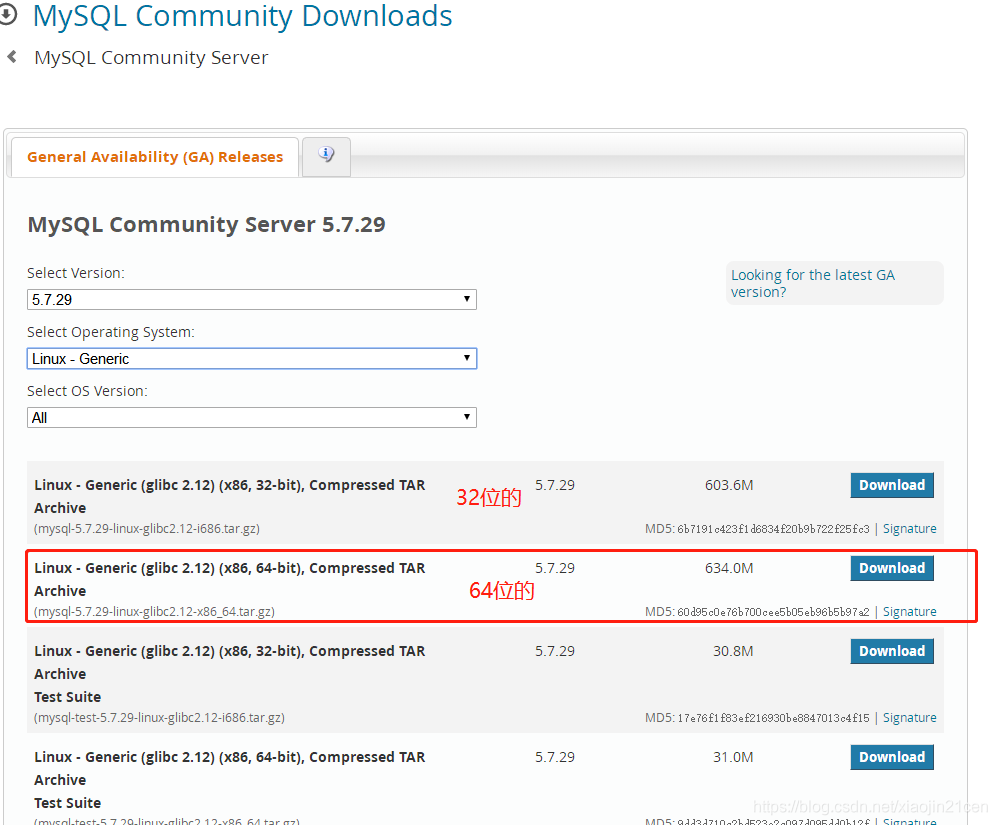Open the Select Version dropdown showing 5.7.29
Viewport: 997px width, 825px height.
(x=252, y=299)
